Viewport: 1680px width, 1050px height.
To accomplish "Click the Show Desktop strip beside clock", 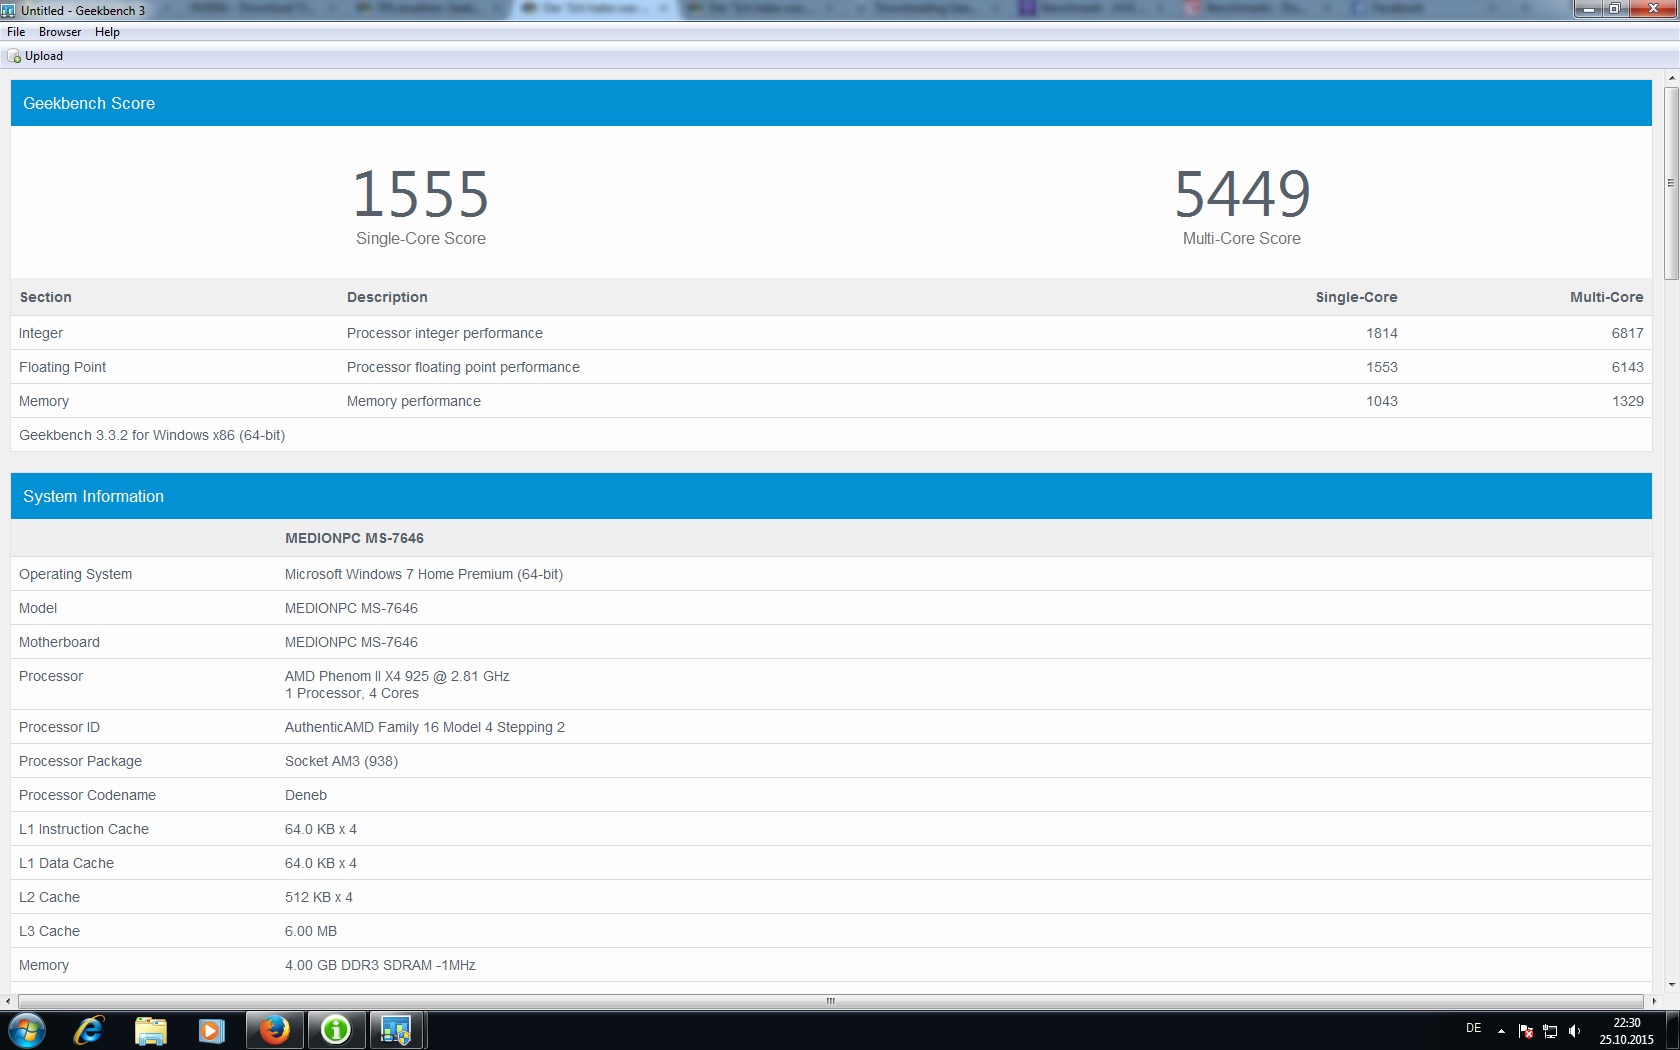I will [x=1674, y=1031].
